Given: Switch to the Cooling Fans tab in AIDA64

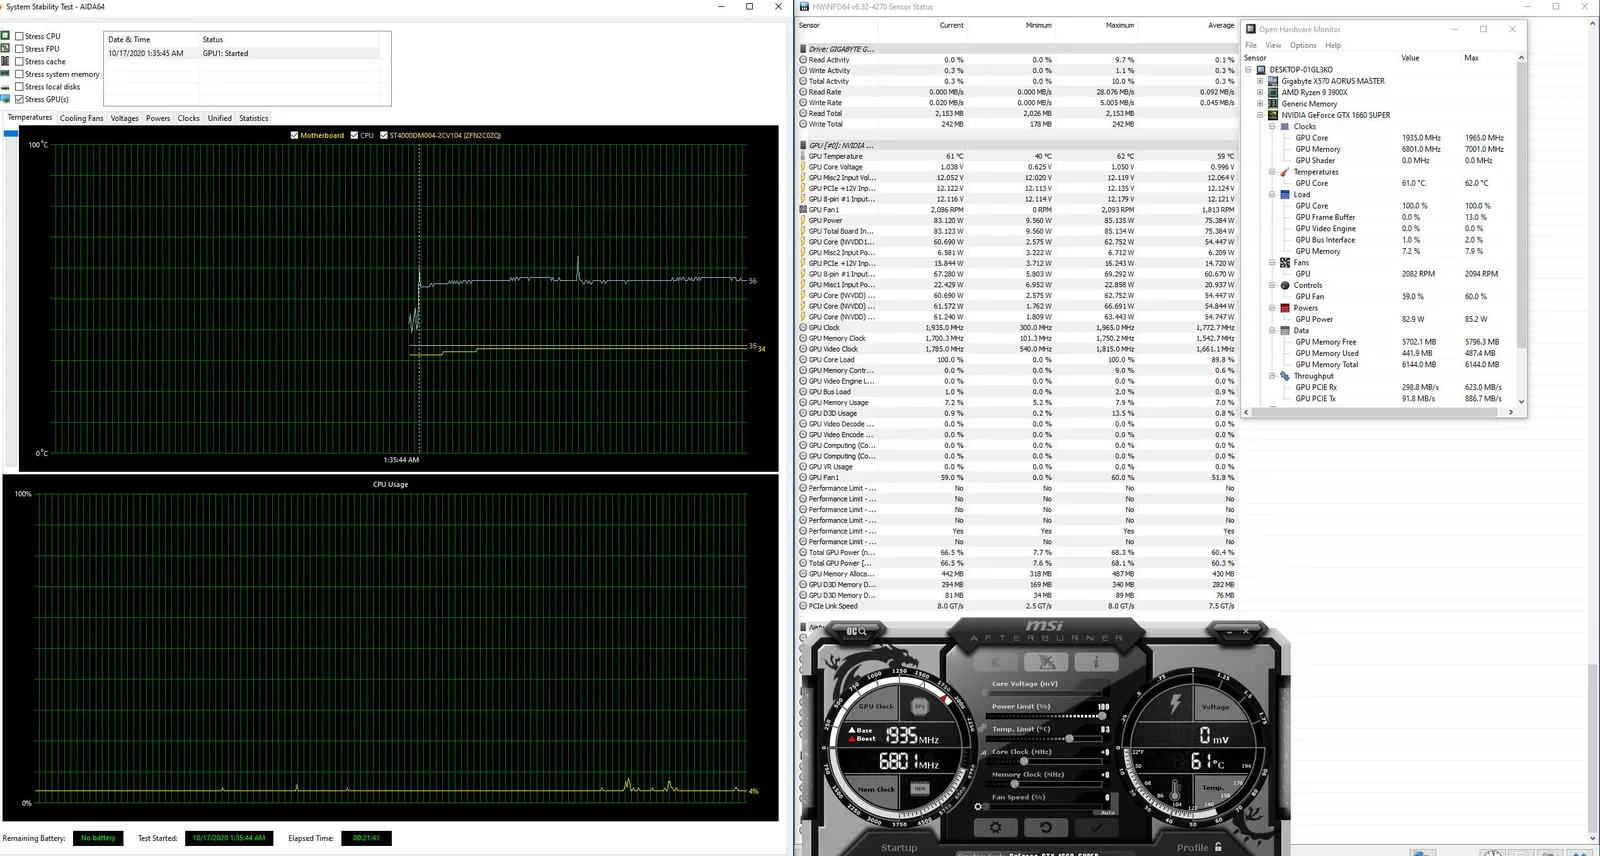Looking at the screenshot, I should tap(81, 118).
